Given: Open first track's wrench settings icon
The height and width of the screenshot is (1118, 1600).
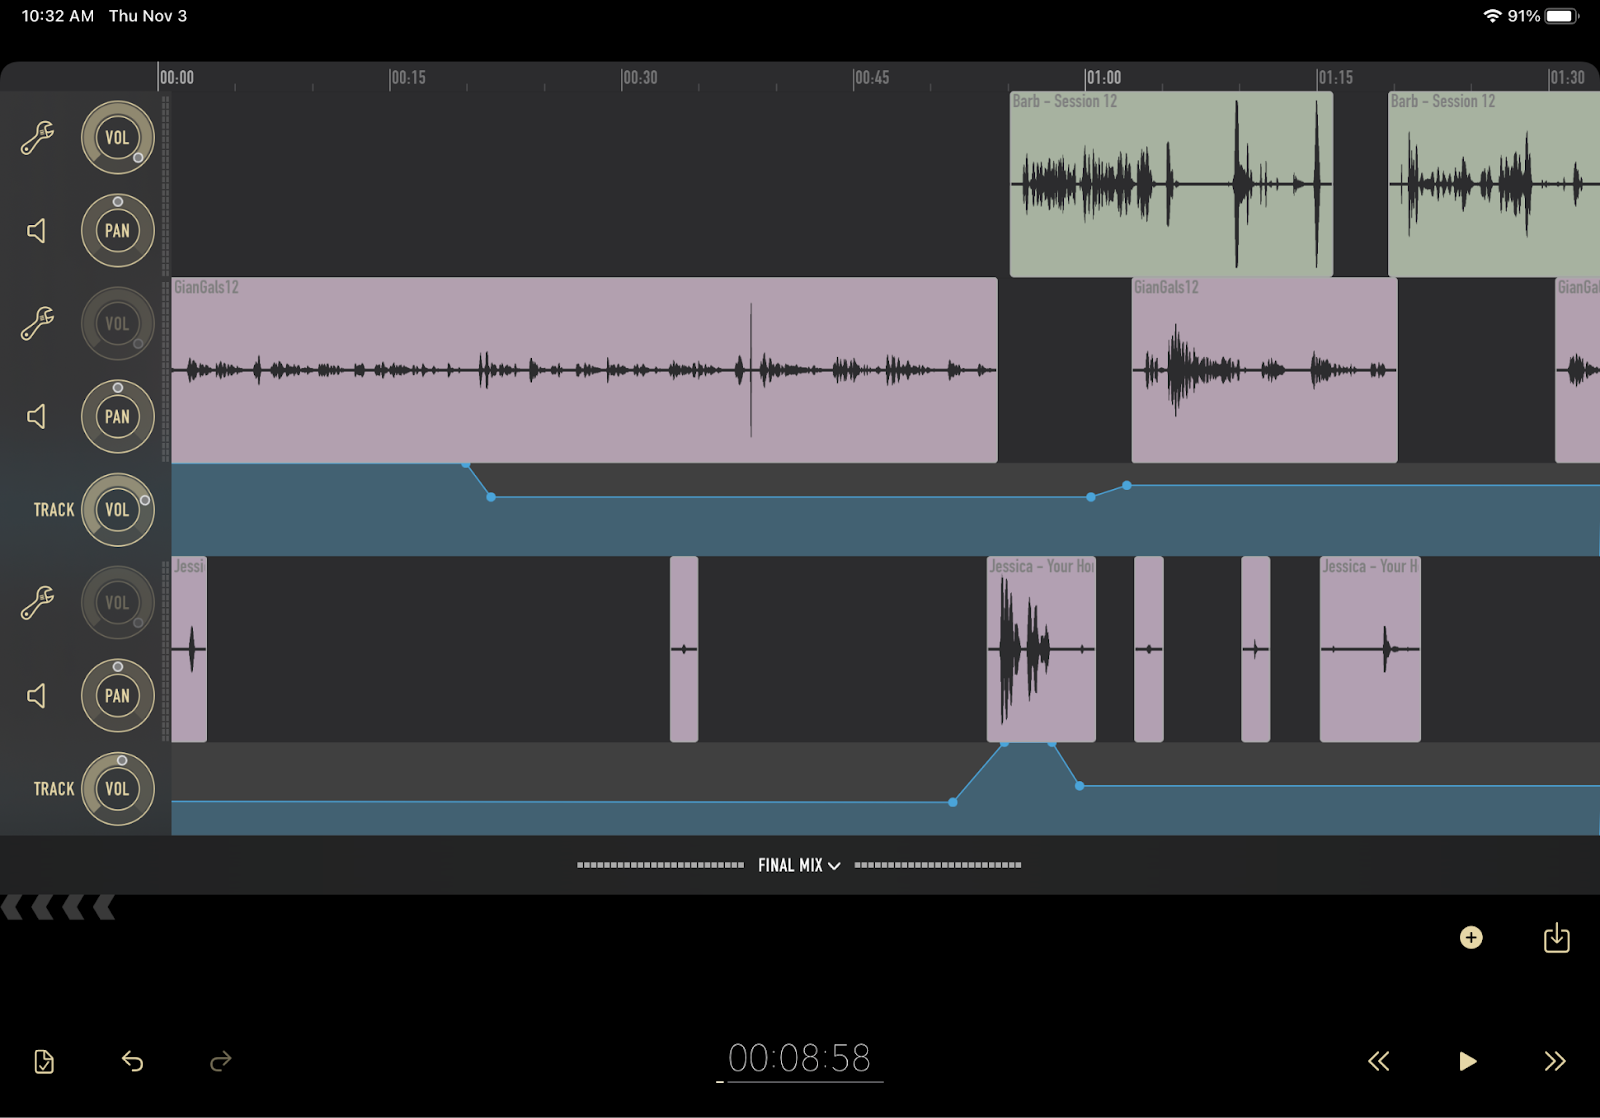Looking at the screenshot, I should (x=37, y=138).
